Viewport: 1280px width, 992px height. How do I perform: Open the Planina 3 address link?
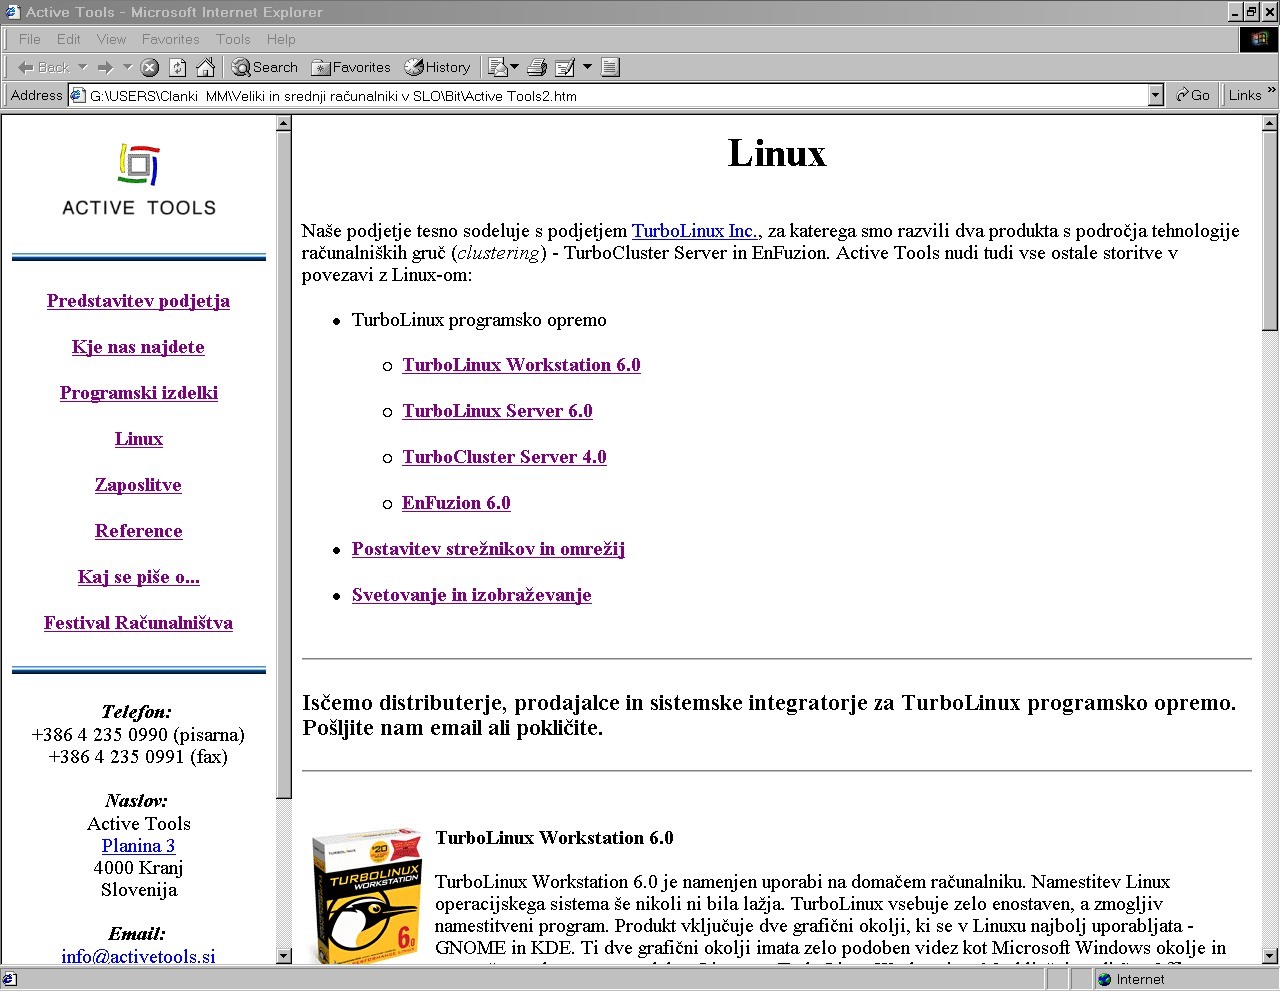click(x=138, y=846)
